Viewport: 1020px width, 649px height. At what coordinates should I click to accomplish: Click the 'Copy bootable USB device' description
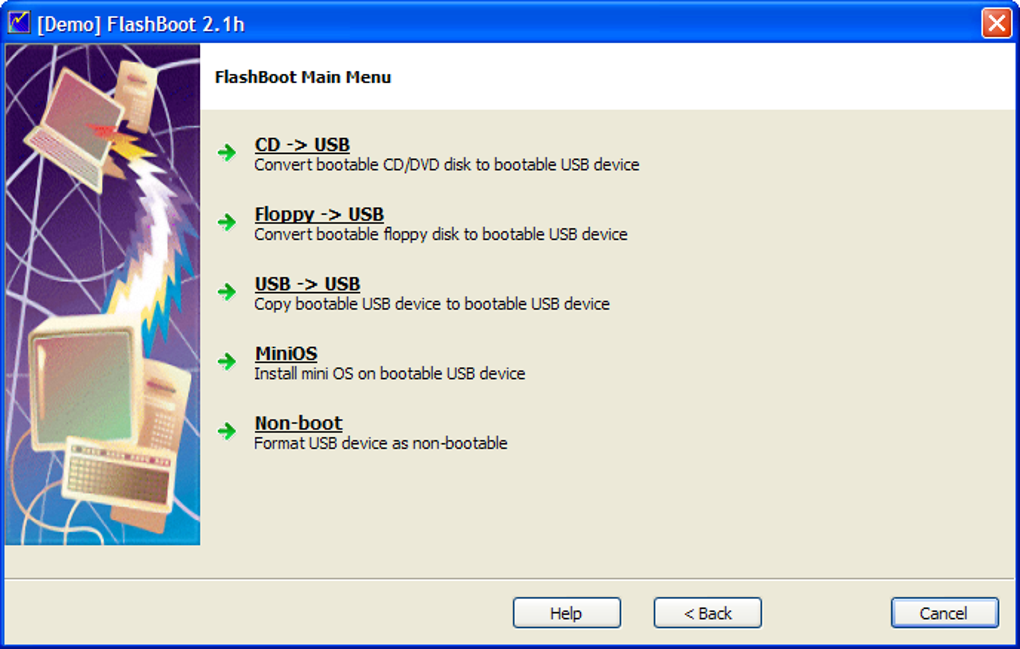tap(432, 304)
